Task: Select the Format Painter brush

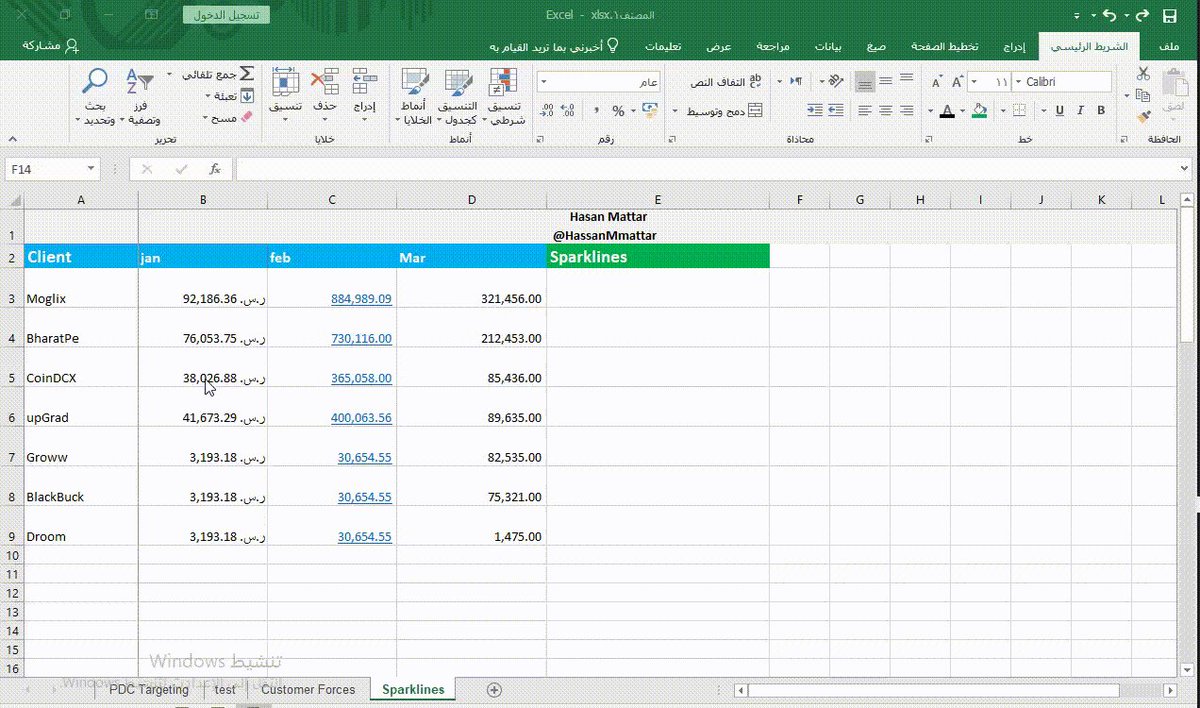Action: coord(1143,117)
